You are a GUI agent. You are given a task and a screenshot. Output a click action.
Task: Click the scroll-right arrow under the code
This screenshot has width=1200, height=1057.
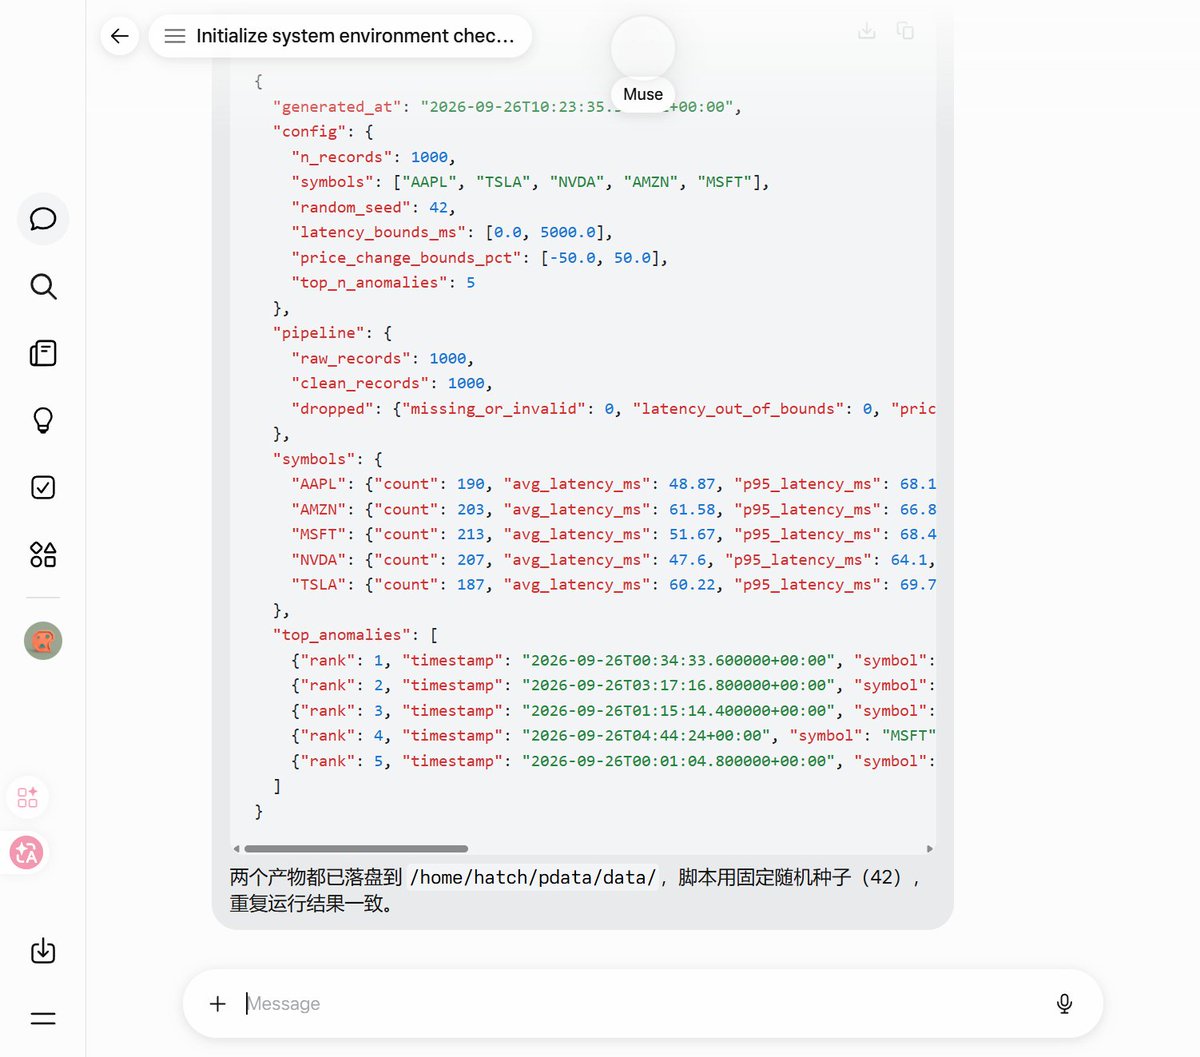tap(930, 849)
